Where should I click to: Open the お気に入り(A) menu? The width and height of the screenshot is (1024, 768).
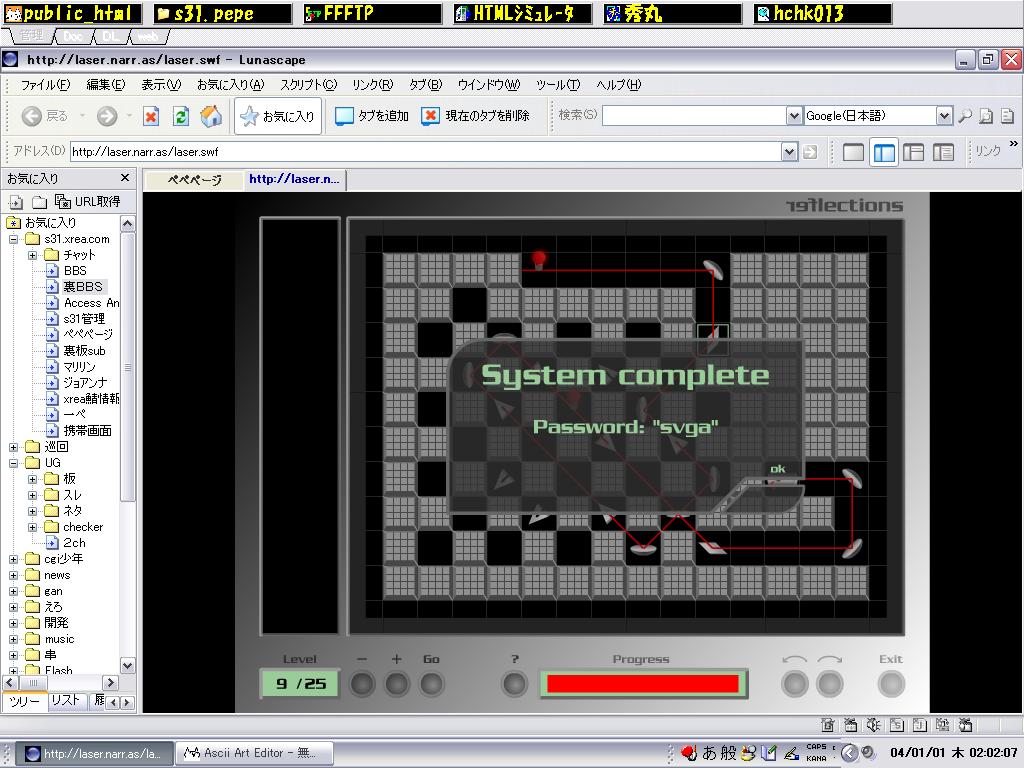[231, 85]
